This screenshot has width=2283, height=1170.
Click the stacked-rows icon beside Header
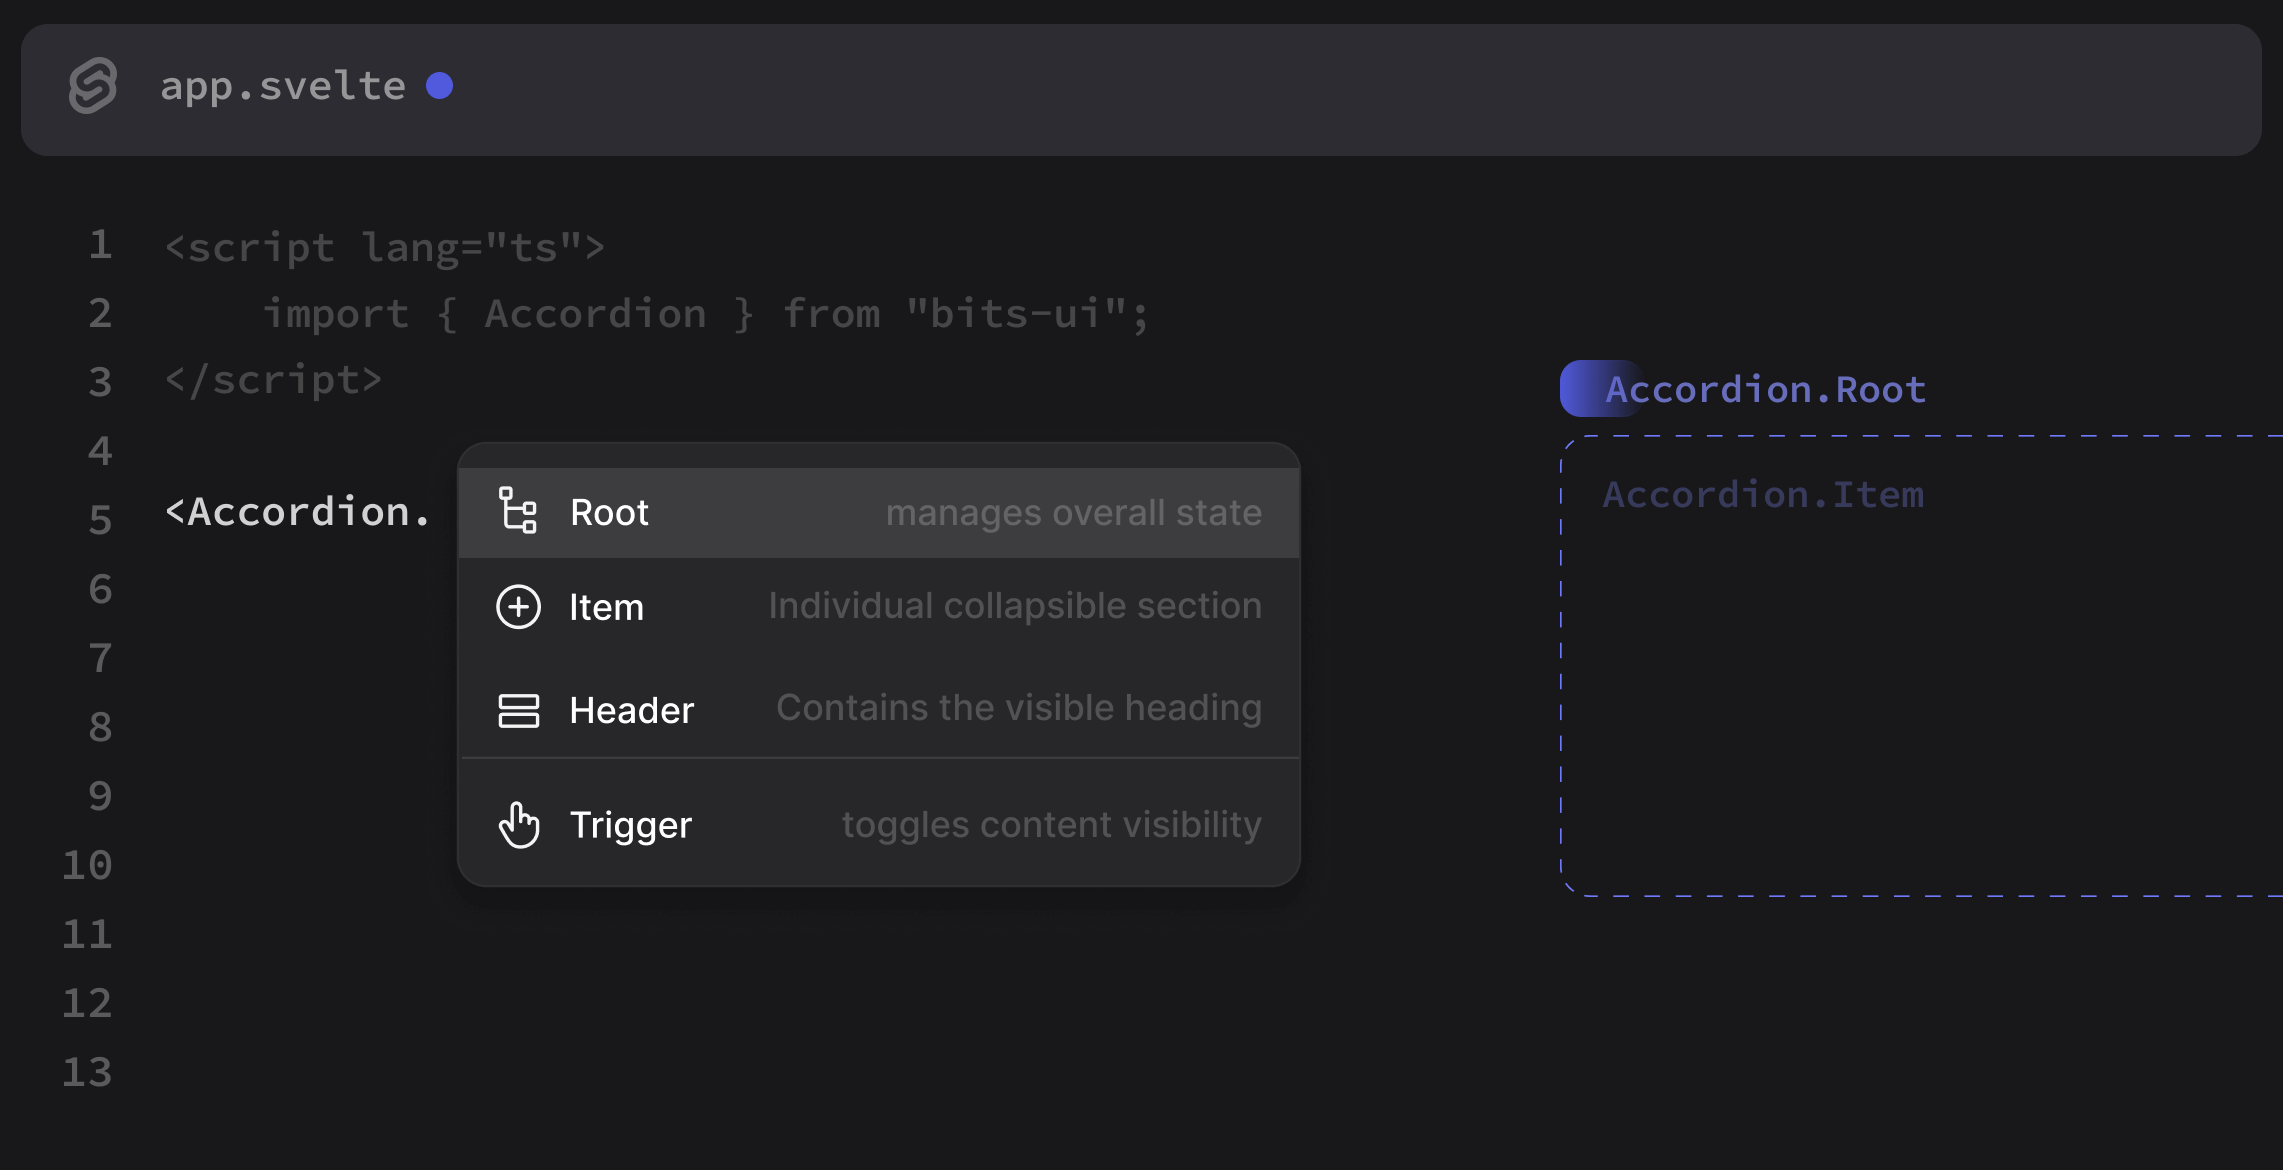point(519,711)
